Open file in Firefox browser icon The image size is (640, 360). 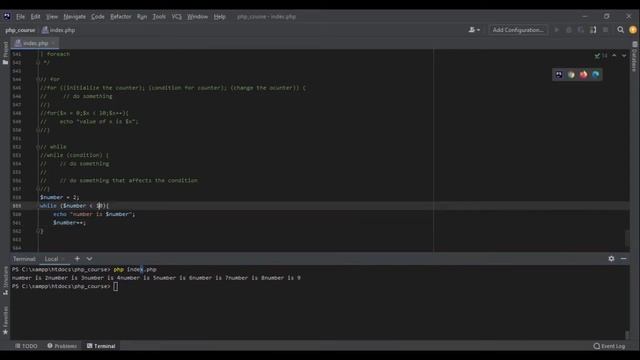[583, 75]
